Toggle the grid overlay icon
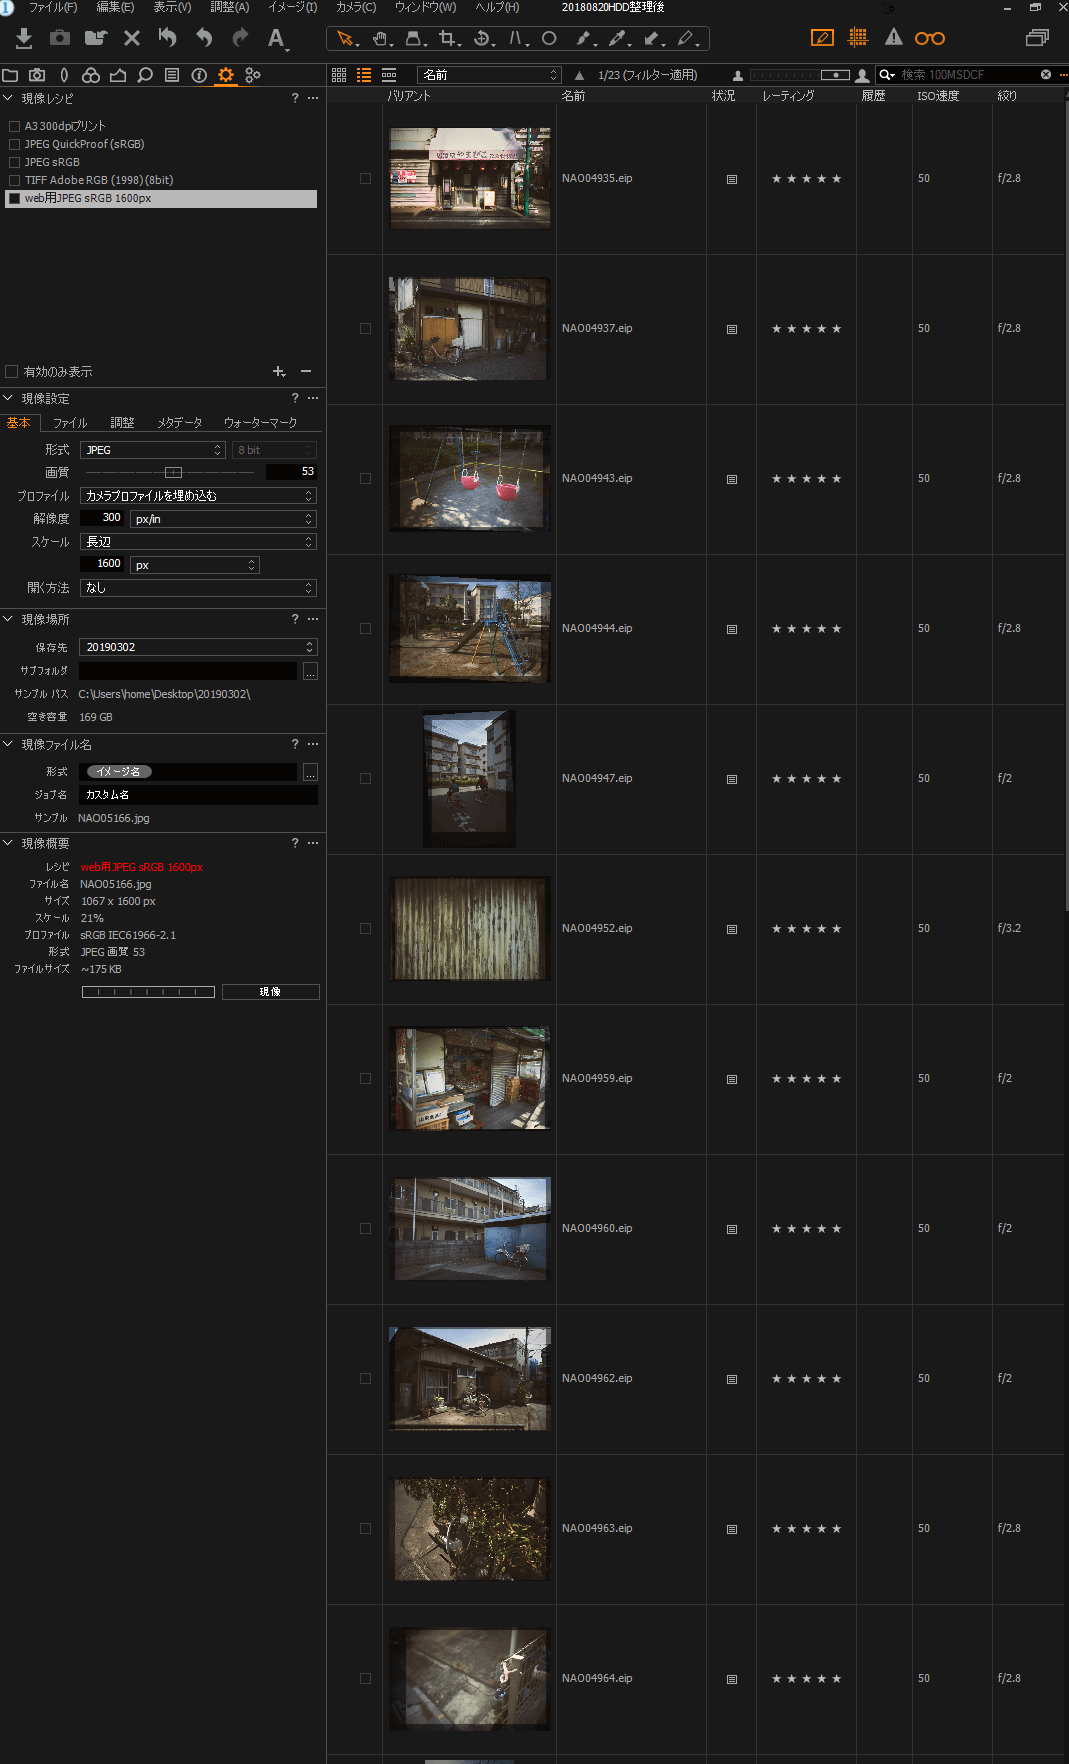Image resolution: width=1069 pixels, height=1764 pixels. point(857,38)
